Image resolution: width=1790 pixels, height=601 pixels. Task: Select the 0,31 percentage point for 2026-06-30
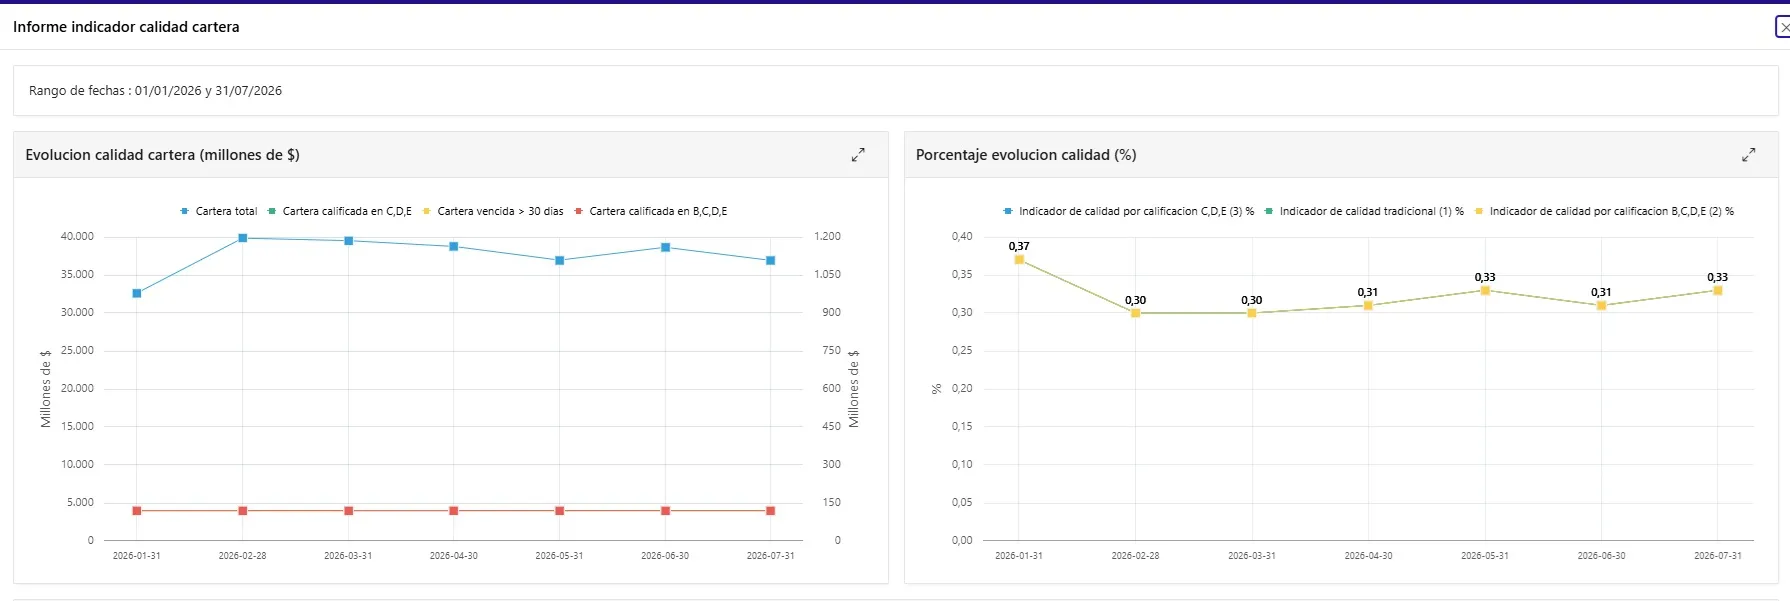pos(1601,306)
